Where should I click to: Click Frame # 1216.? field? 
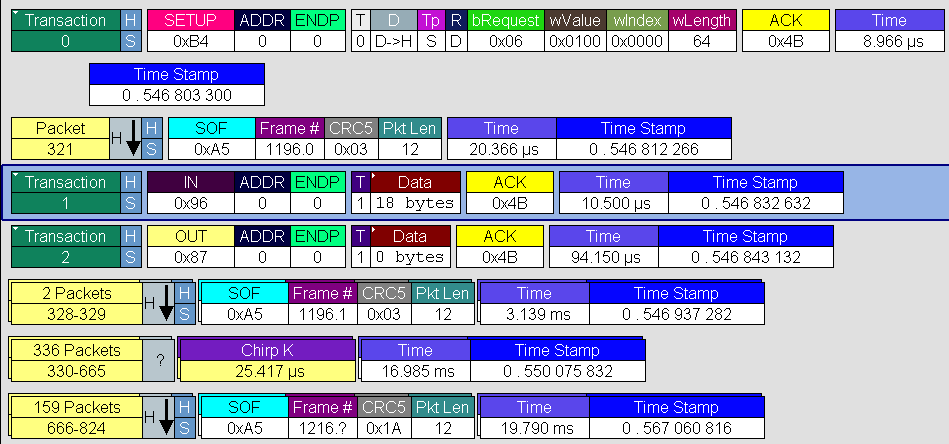coord(323,417)
